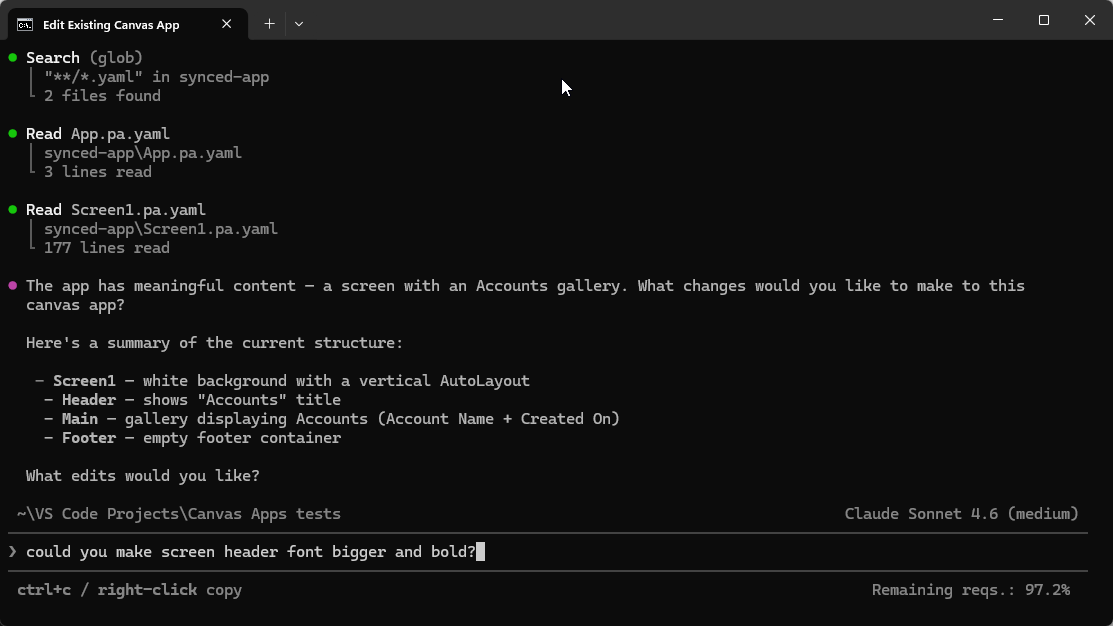Click the green dot beside Read App.pa.yaml

[13, 134]
